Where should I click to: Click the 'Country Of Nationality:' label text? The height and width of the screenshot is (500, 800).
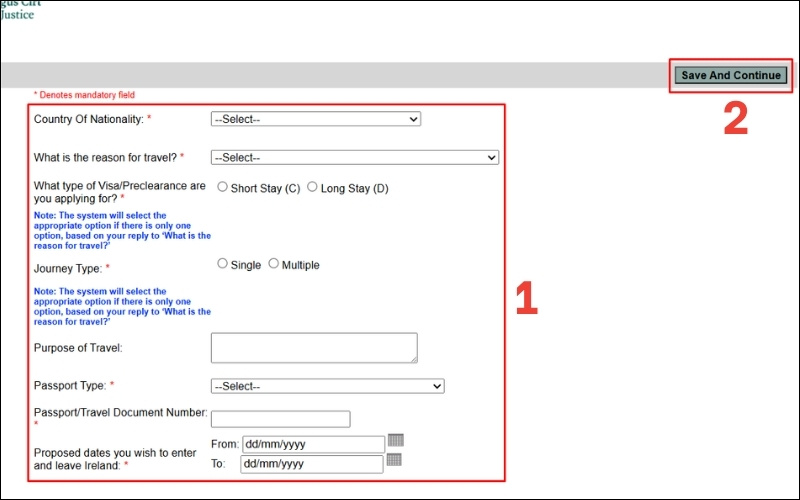[88, 119]
